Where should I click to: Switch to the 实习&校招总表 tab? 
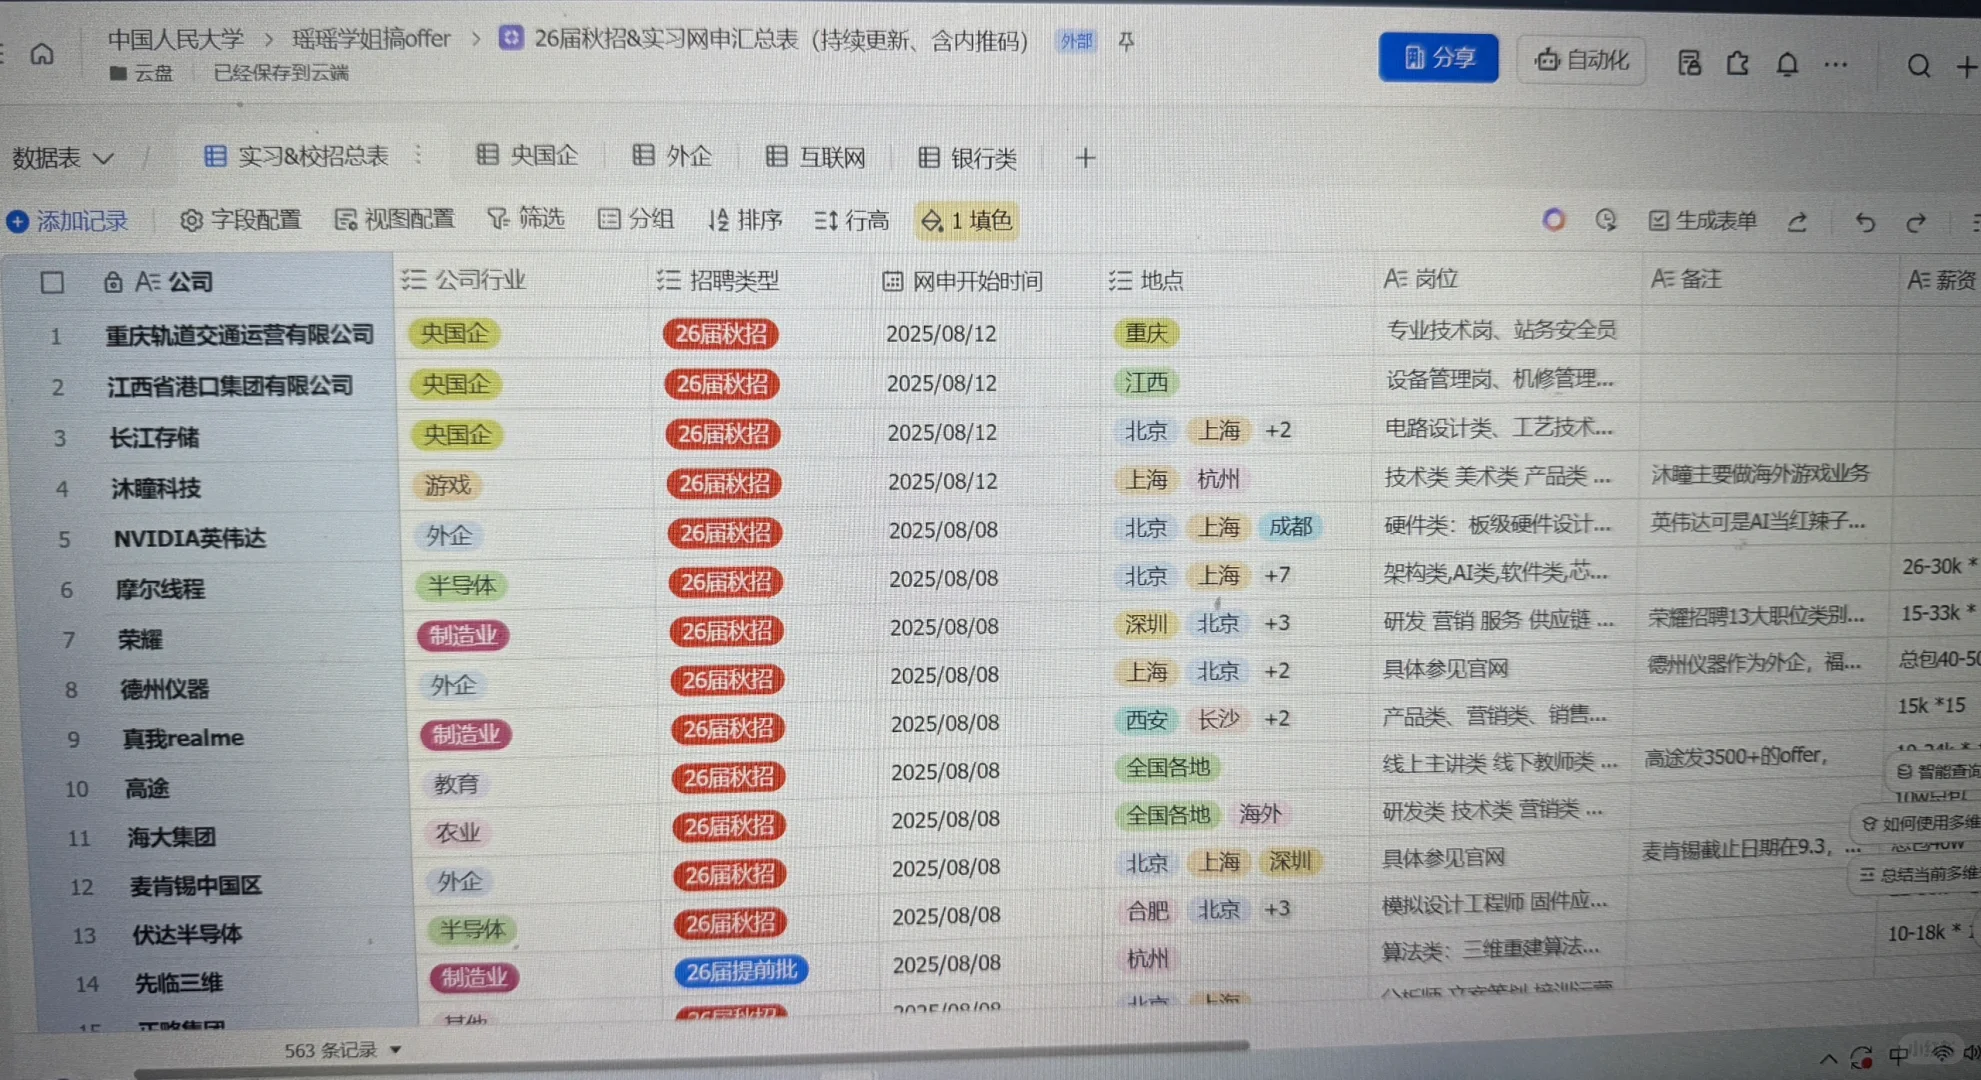click(x=296, y=156)
